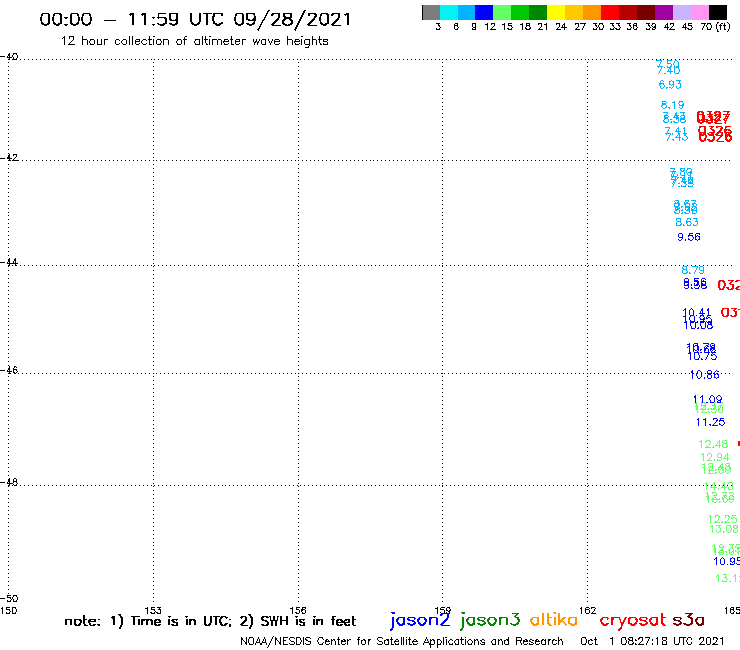The height and width of the screenshot is (650, 740).
Task: Click the medium green 18 ft swatch
Action: 520,12
